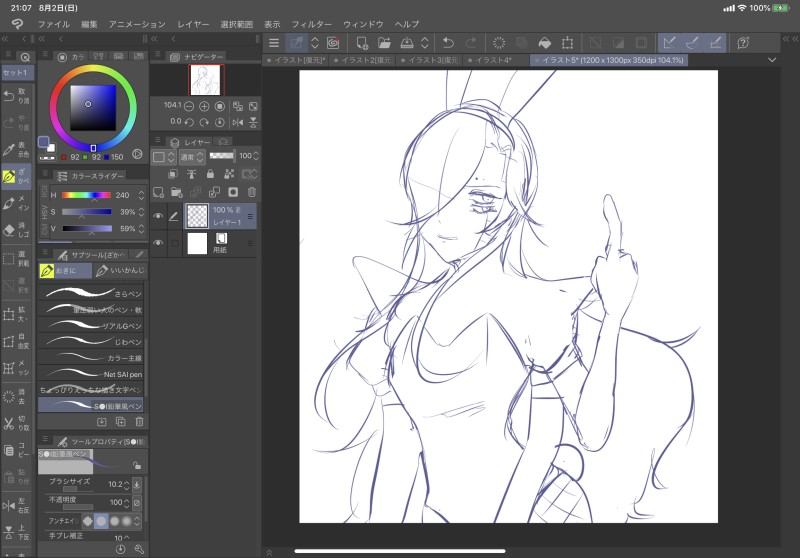The width and height of the screenshot is (800, 558).
Task: Click the scissors cut icon
Action: click(x=9, y=423)
